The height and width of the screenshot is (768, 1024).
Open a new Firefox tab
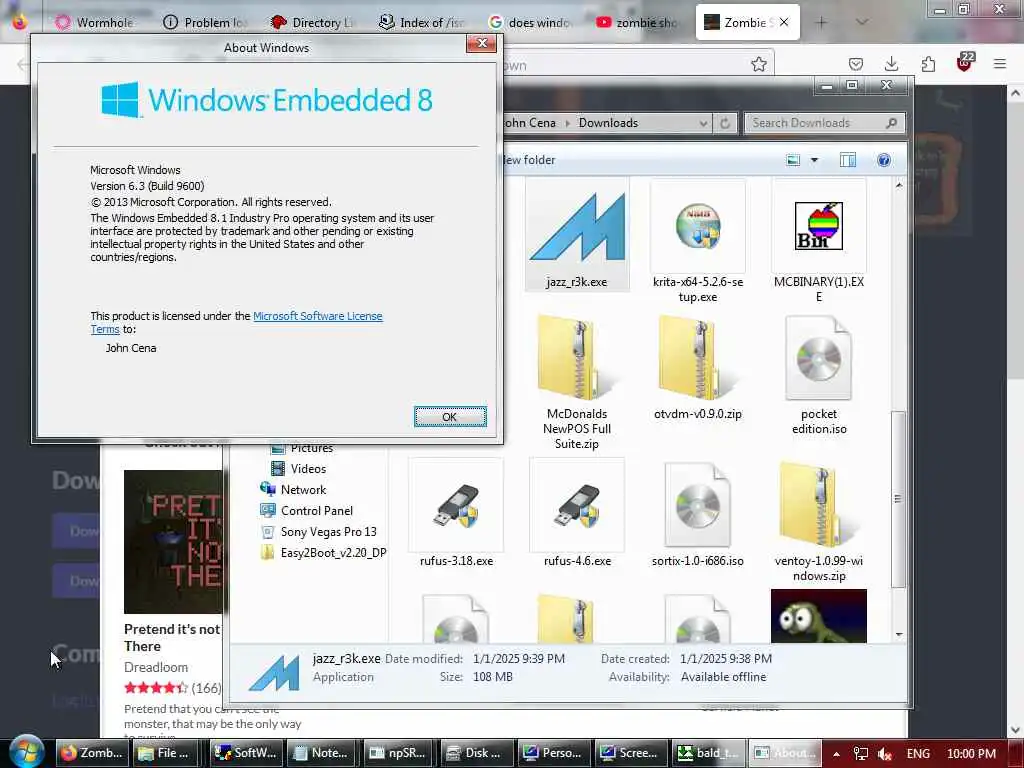(x=821, y=22)
